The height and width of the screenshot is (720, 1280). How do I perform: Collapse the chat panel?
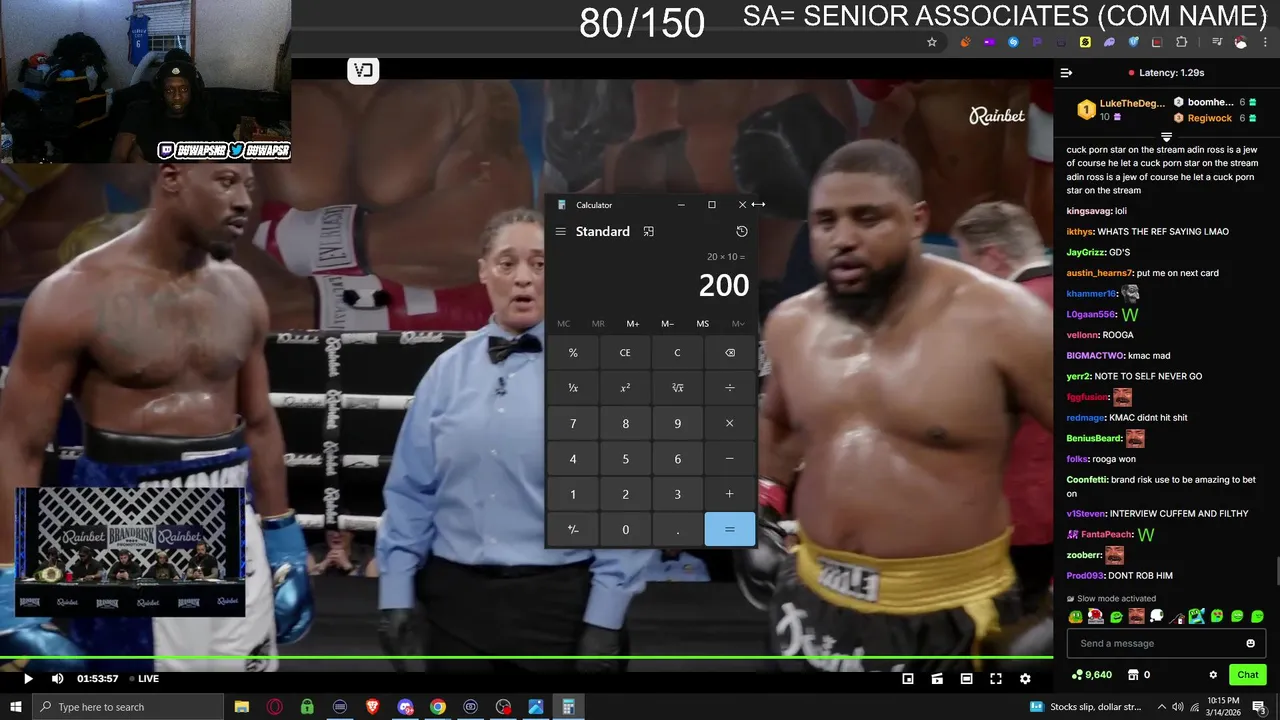(1066, 73)
